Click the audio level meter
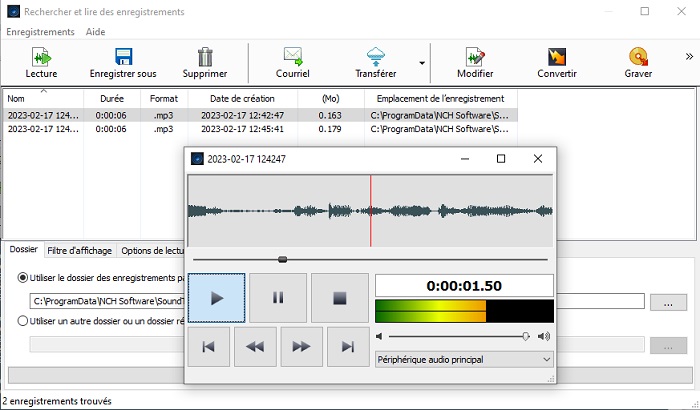This screenshot has height=410, width=700. tap(464, 311)
